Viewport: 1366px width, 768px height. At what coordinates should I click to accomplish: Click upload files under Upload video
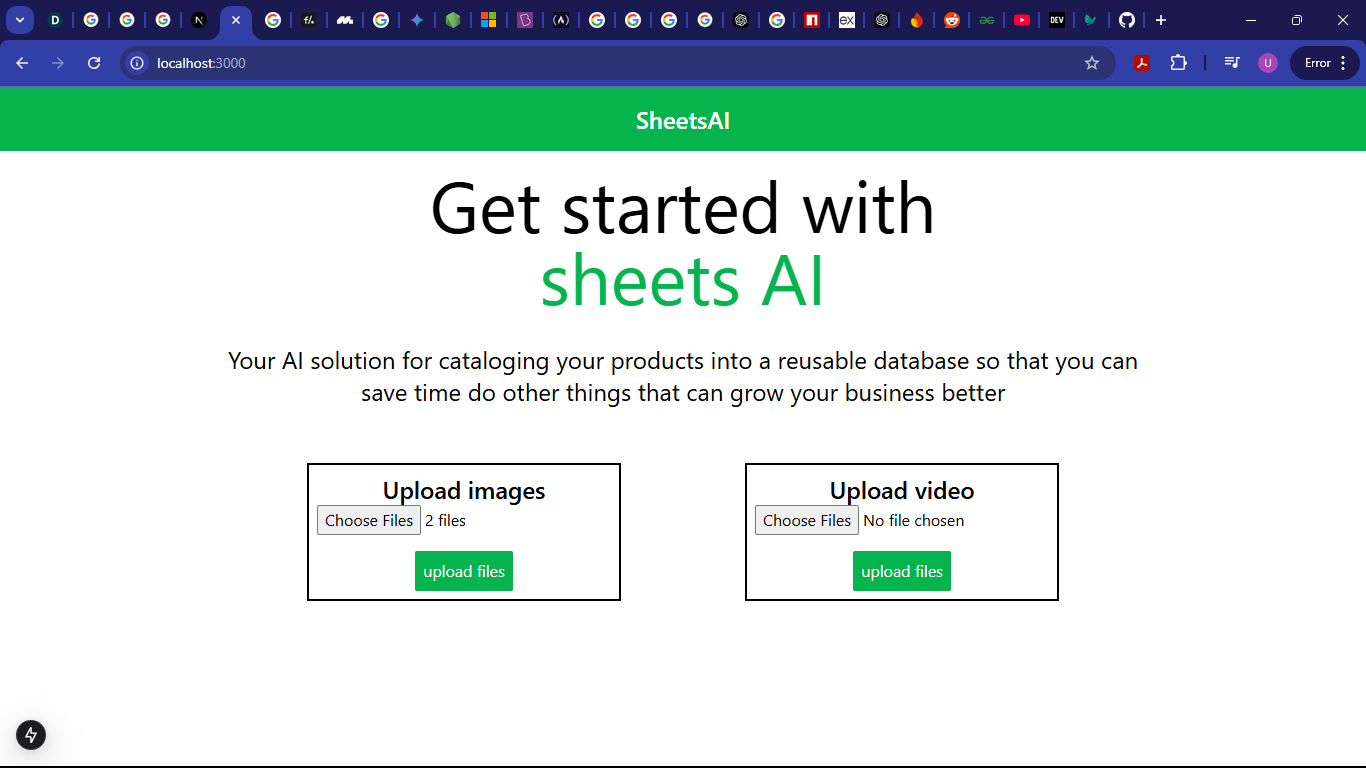[902, 571]
